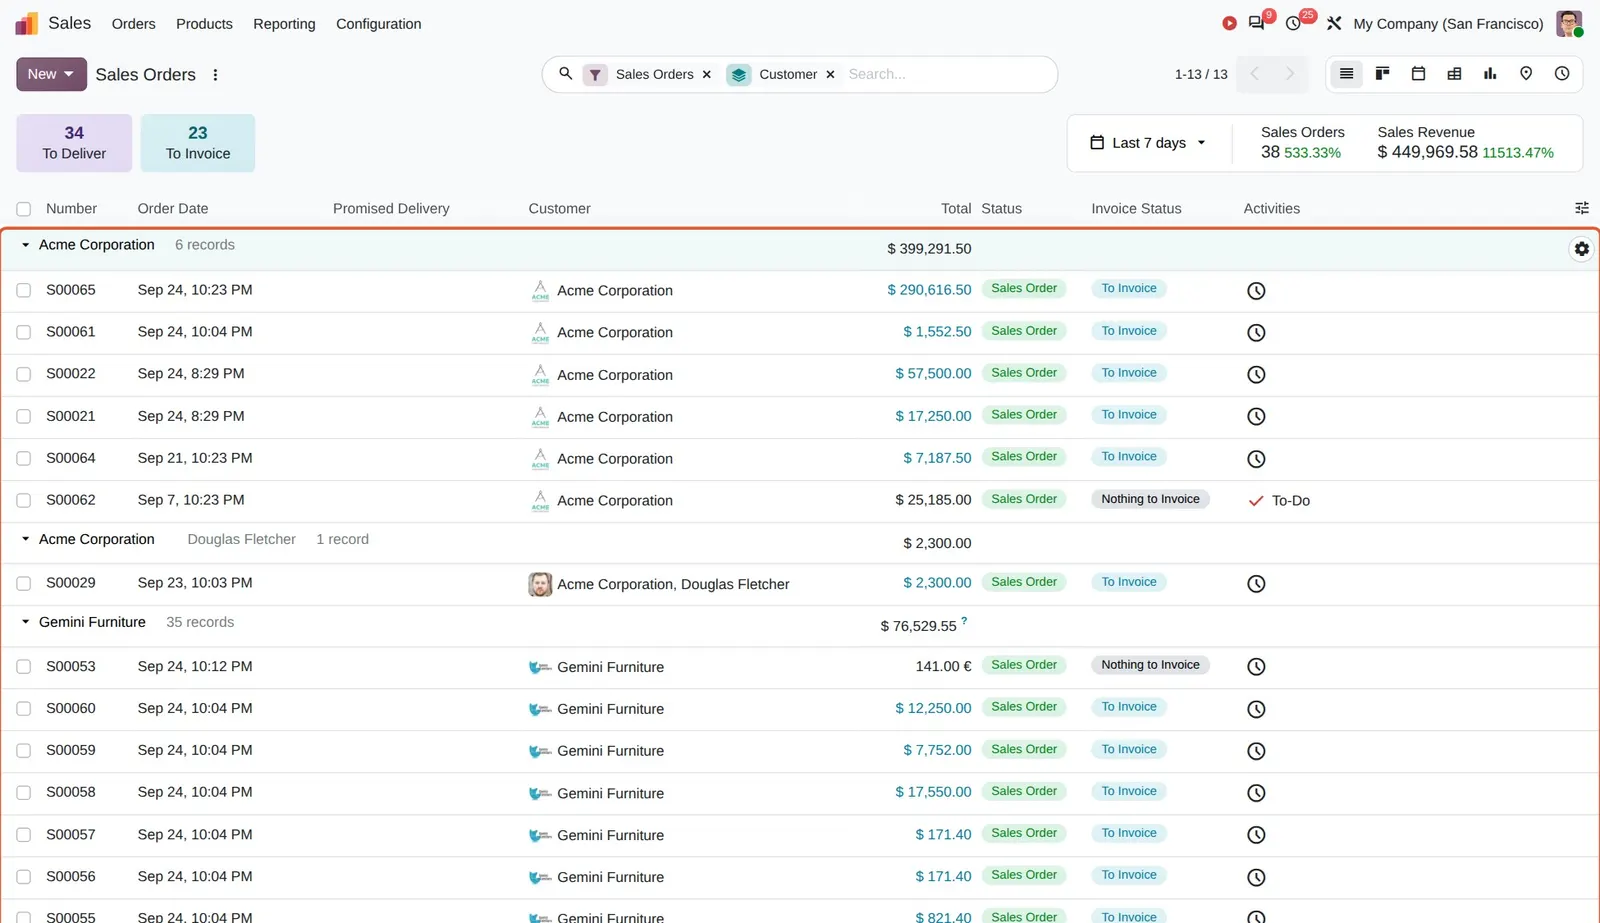Open the Sales app home icon
The height and width of the screenshot is (923, 1600).
27,23
